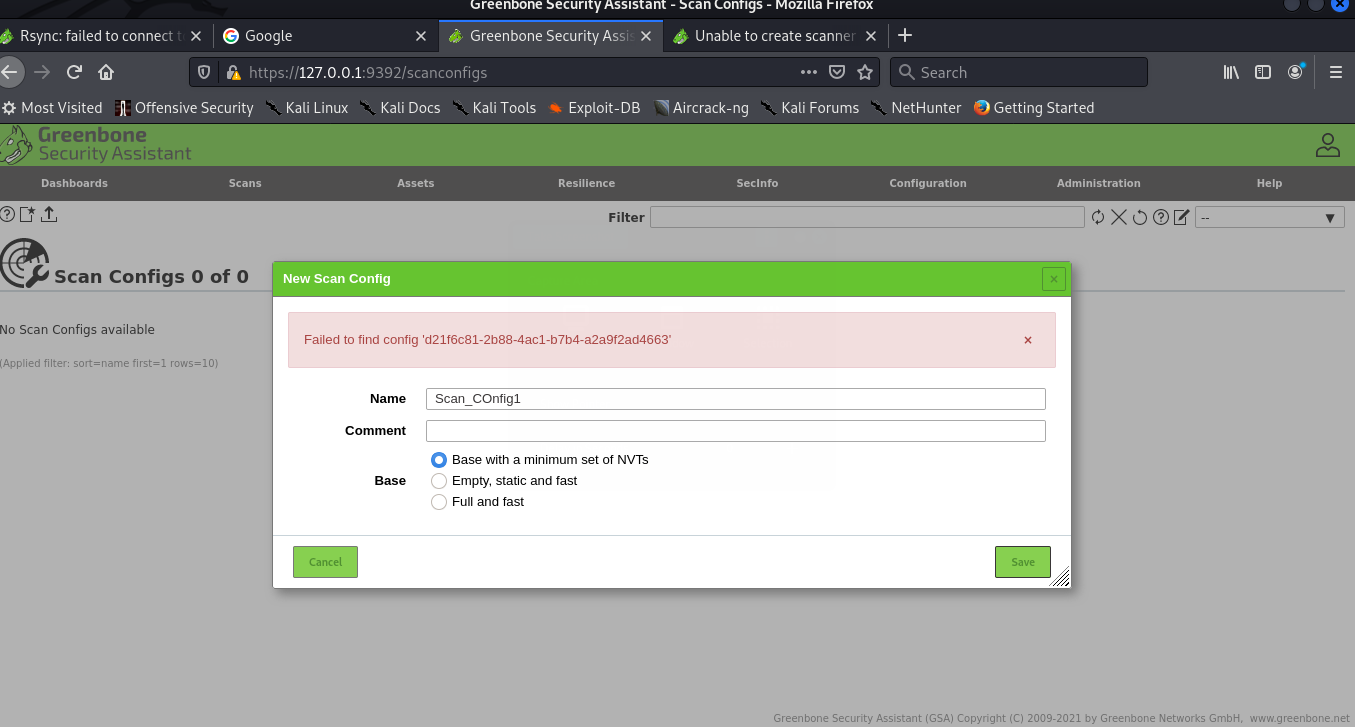Dismiss the 'Failed to find config' error
The image size is (1355, 727).
click(x=1027, y=340)
